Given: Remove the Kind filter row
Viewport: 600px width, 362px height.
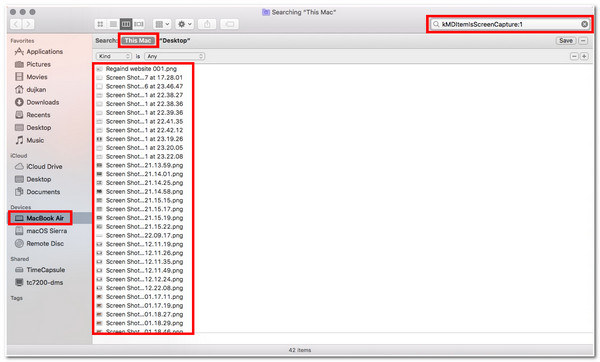Looking at the screenshot, I should (x=574, y=56).
